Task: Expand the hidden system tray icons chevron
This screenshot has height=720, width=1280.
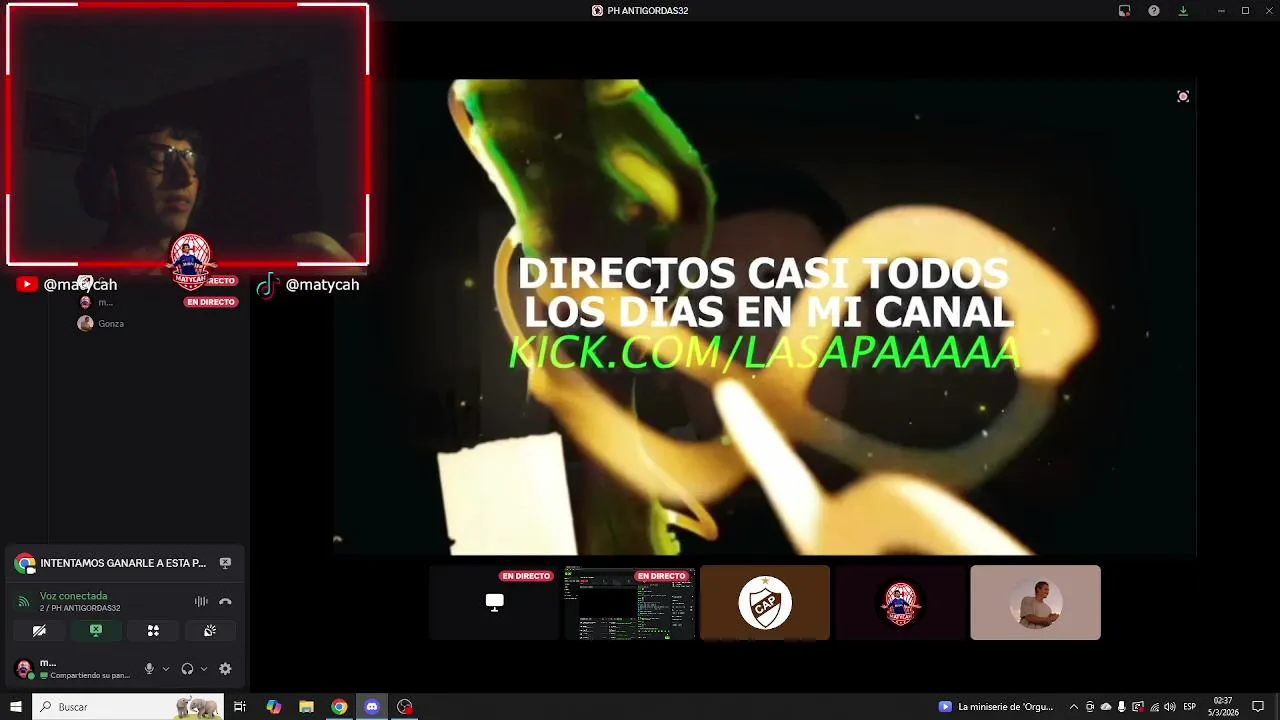Action: point(1074,707)
